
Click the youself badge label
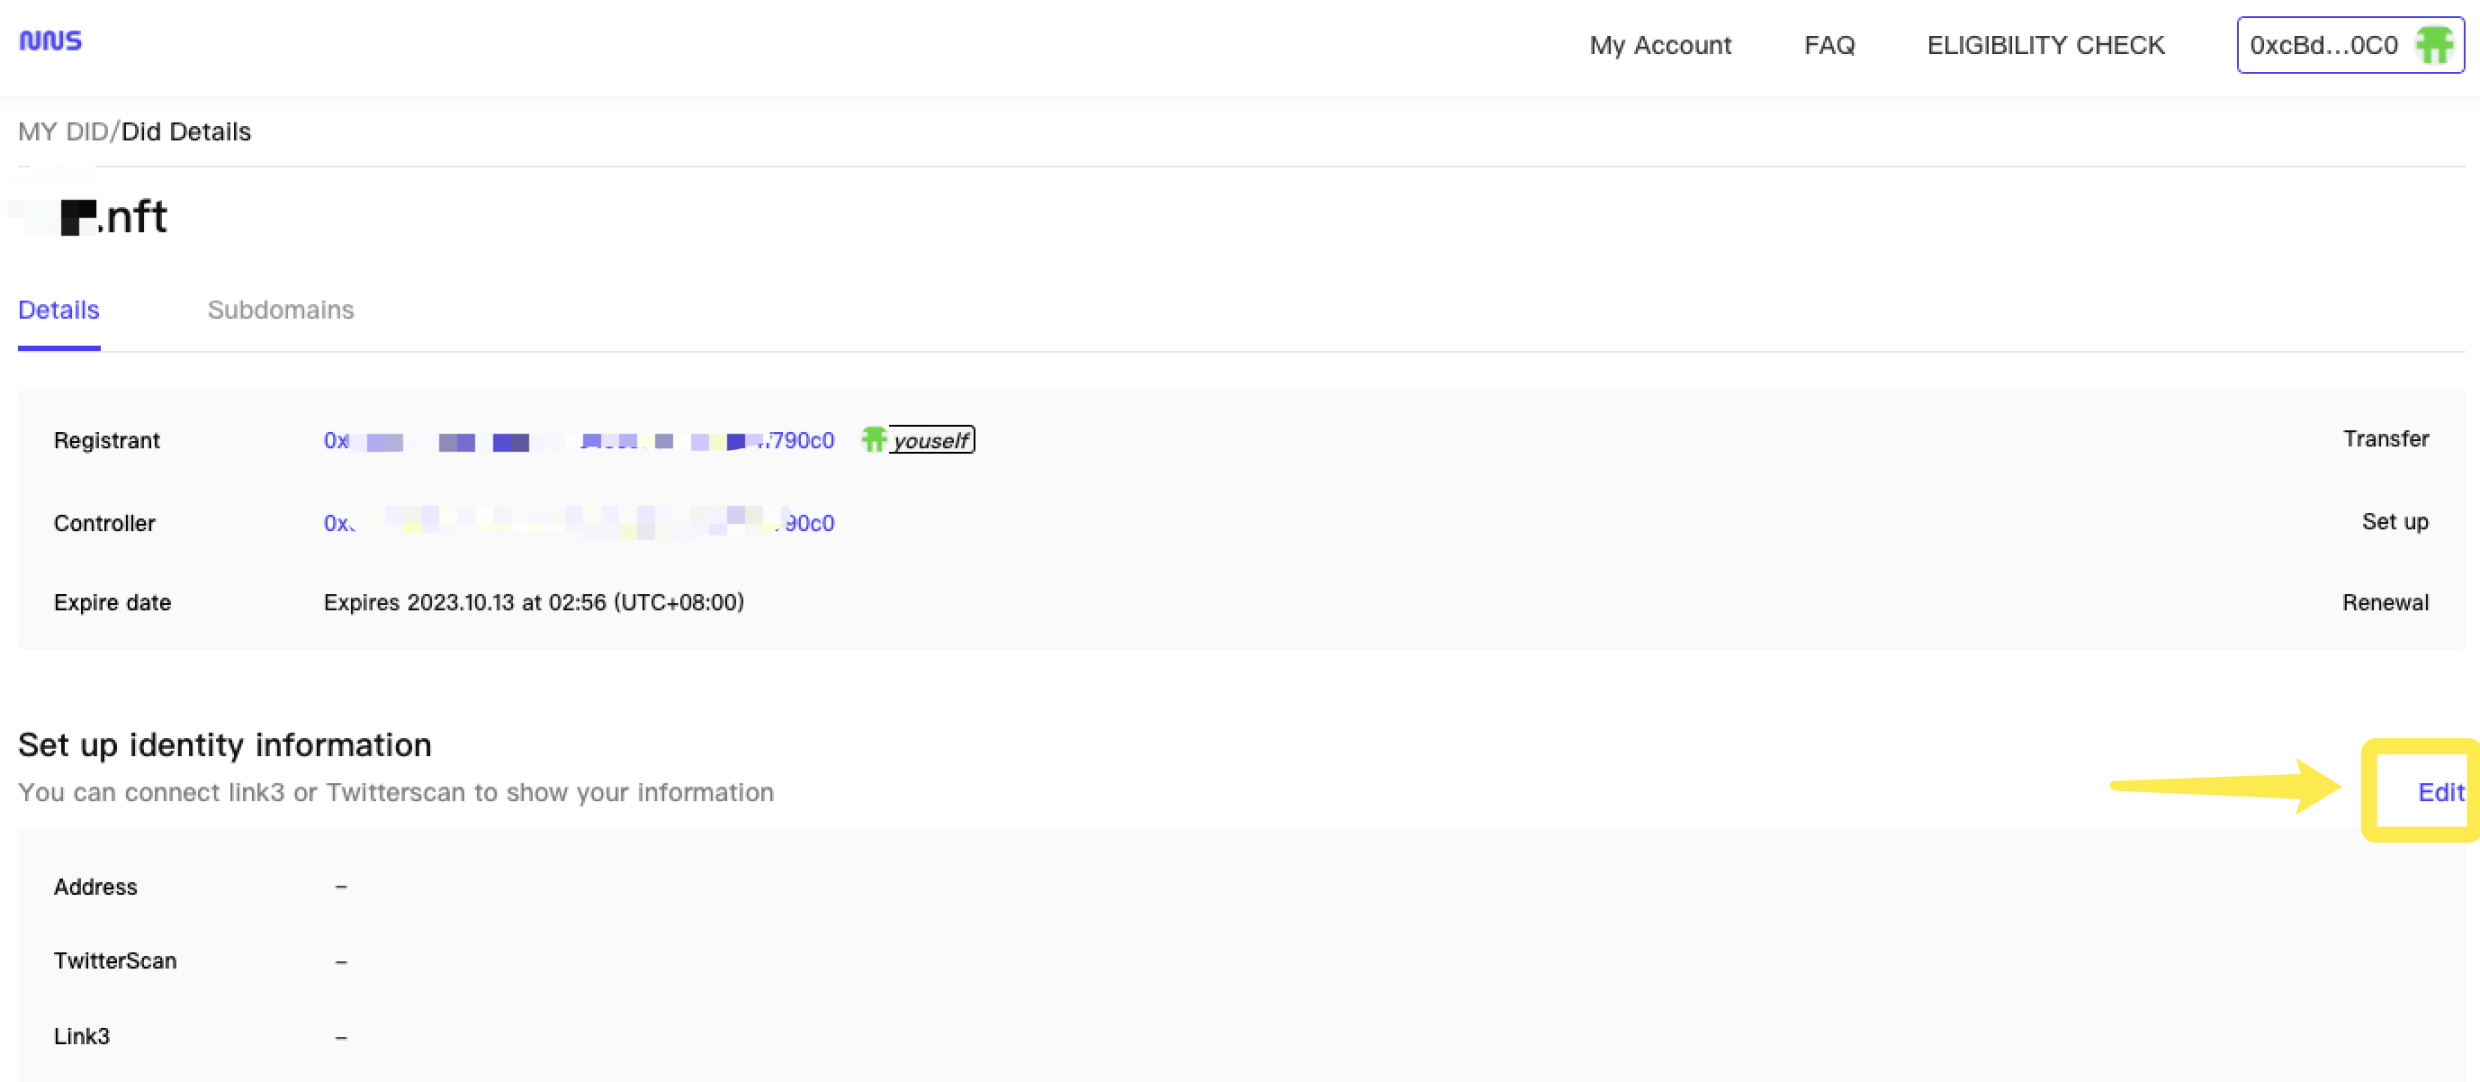pyautogui.click(x=931, y=440)
